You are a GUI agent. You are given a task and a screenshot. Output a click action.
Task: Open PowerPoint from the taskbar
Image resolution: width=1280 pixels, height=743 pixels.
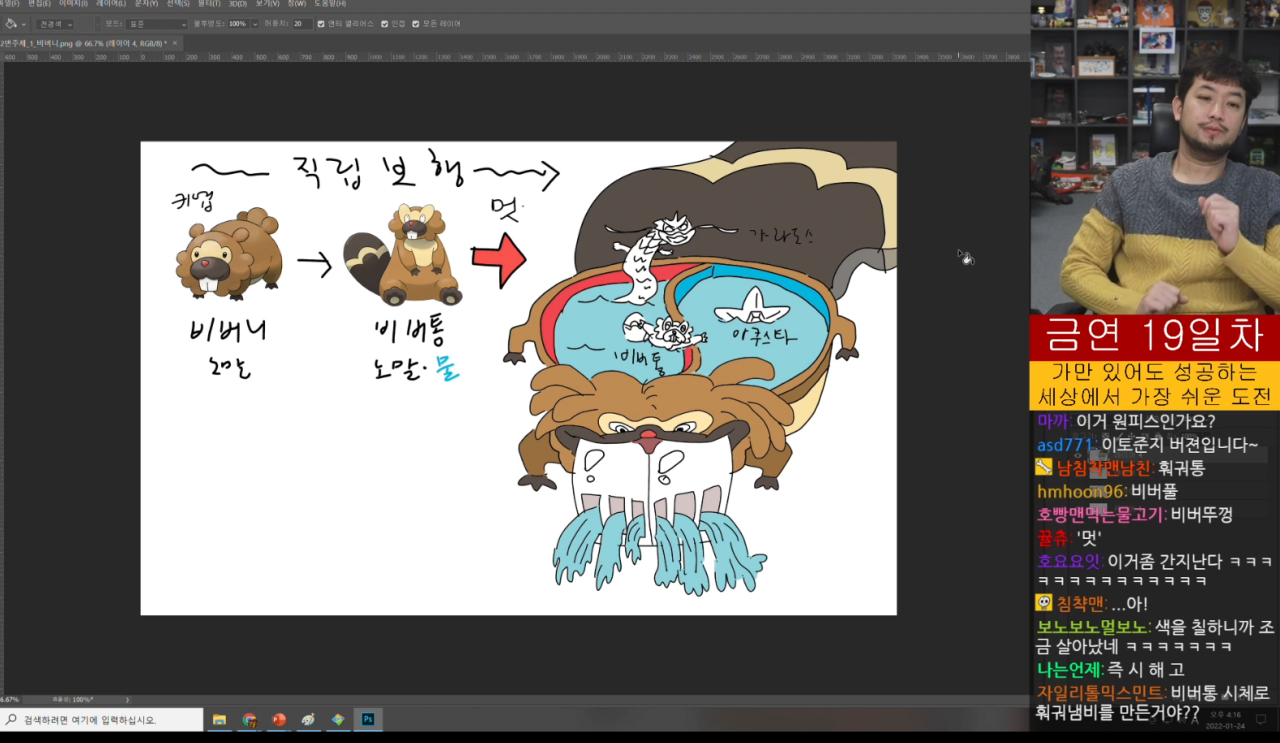(279, 719)
